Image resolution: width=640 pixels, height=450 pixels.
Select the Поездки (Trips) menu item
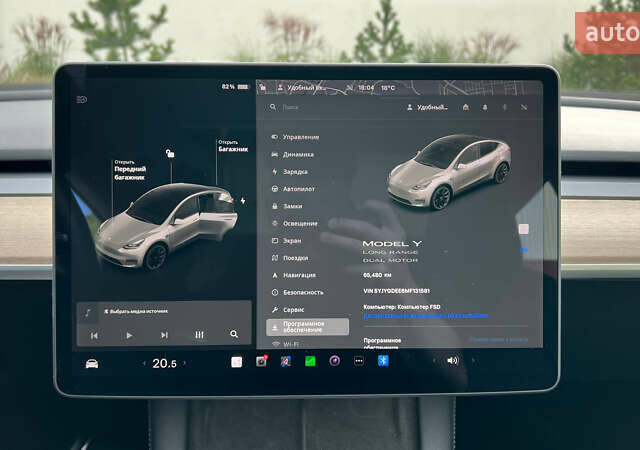point(290,258)
